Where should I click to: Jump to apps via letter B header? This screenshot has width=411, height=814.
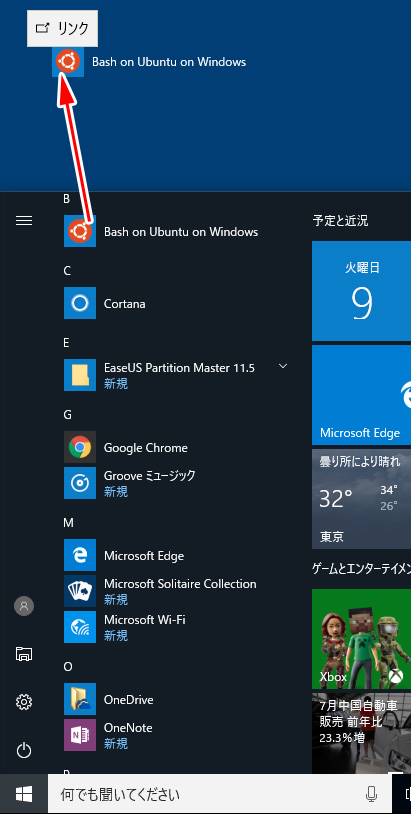[66, 198]
